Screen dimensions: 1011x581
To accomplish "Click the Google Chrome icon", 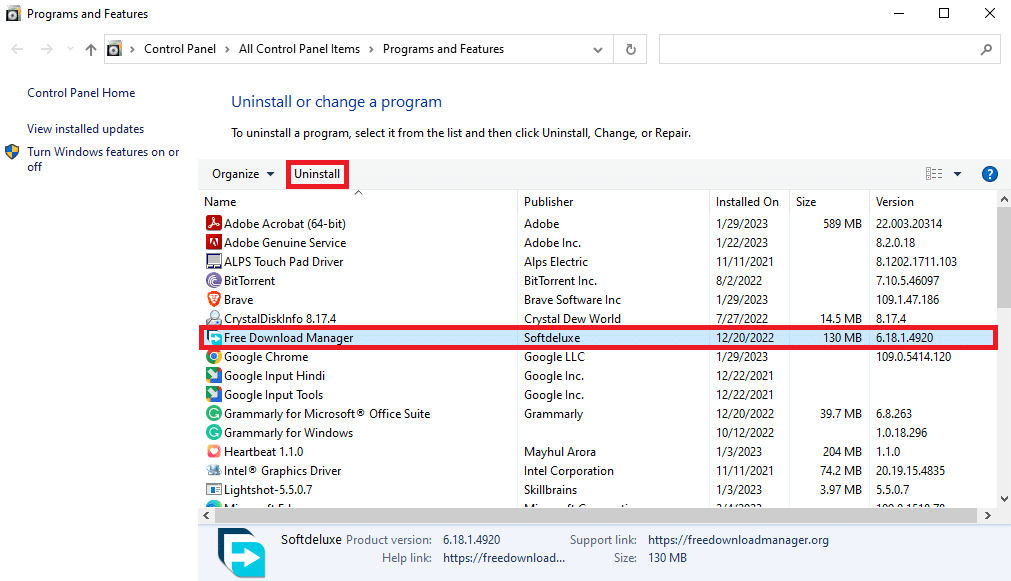I will point(213,356).
